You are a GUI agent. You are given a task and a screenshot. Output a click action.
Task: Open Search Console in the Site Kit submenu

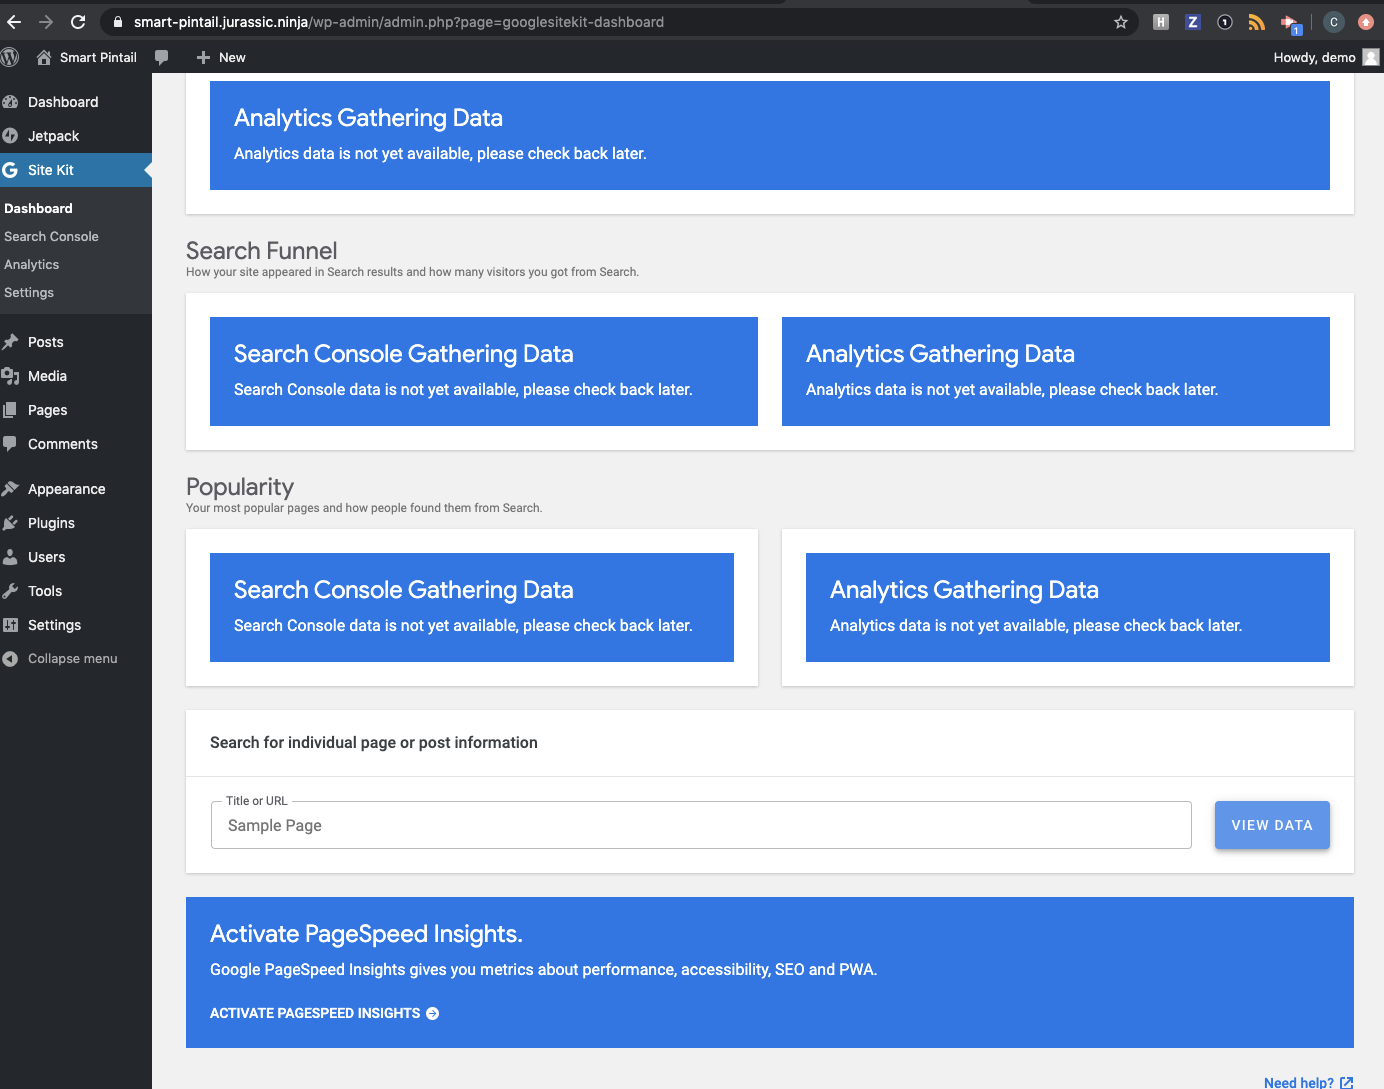click(51, 236)
